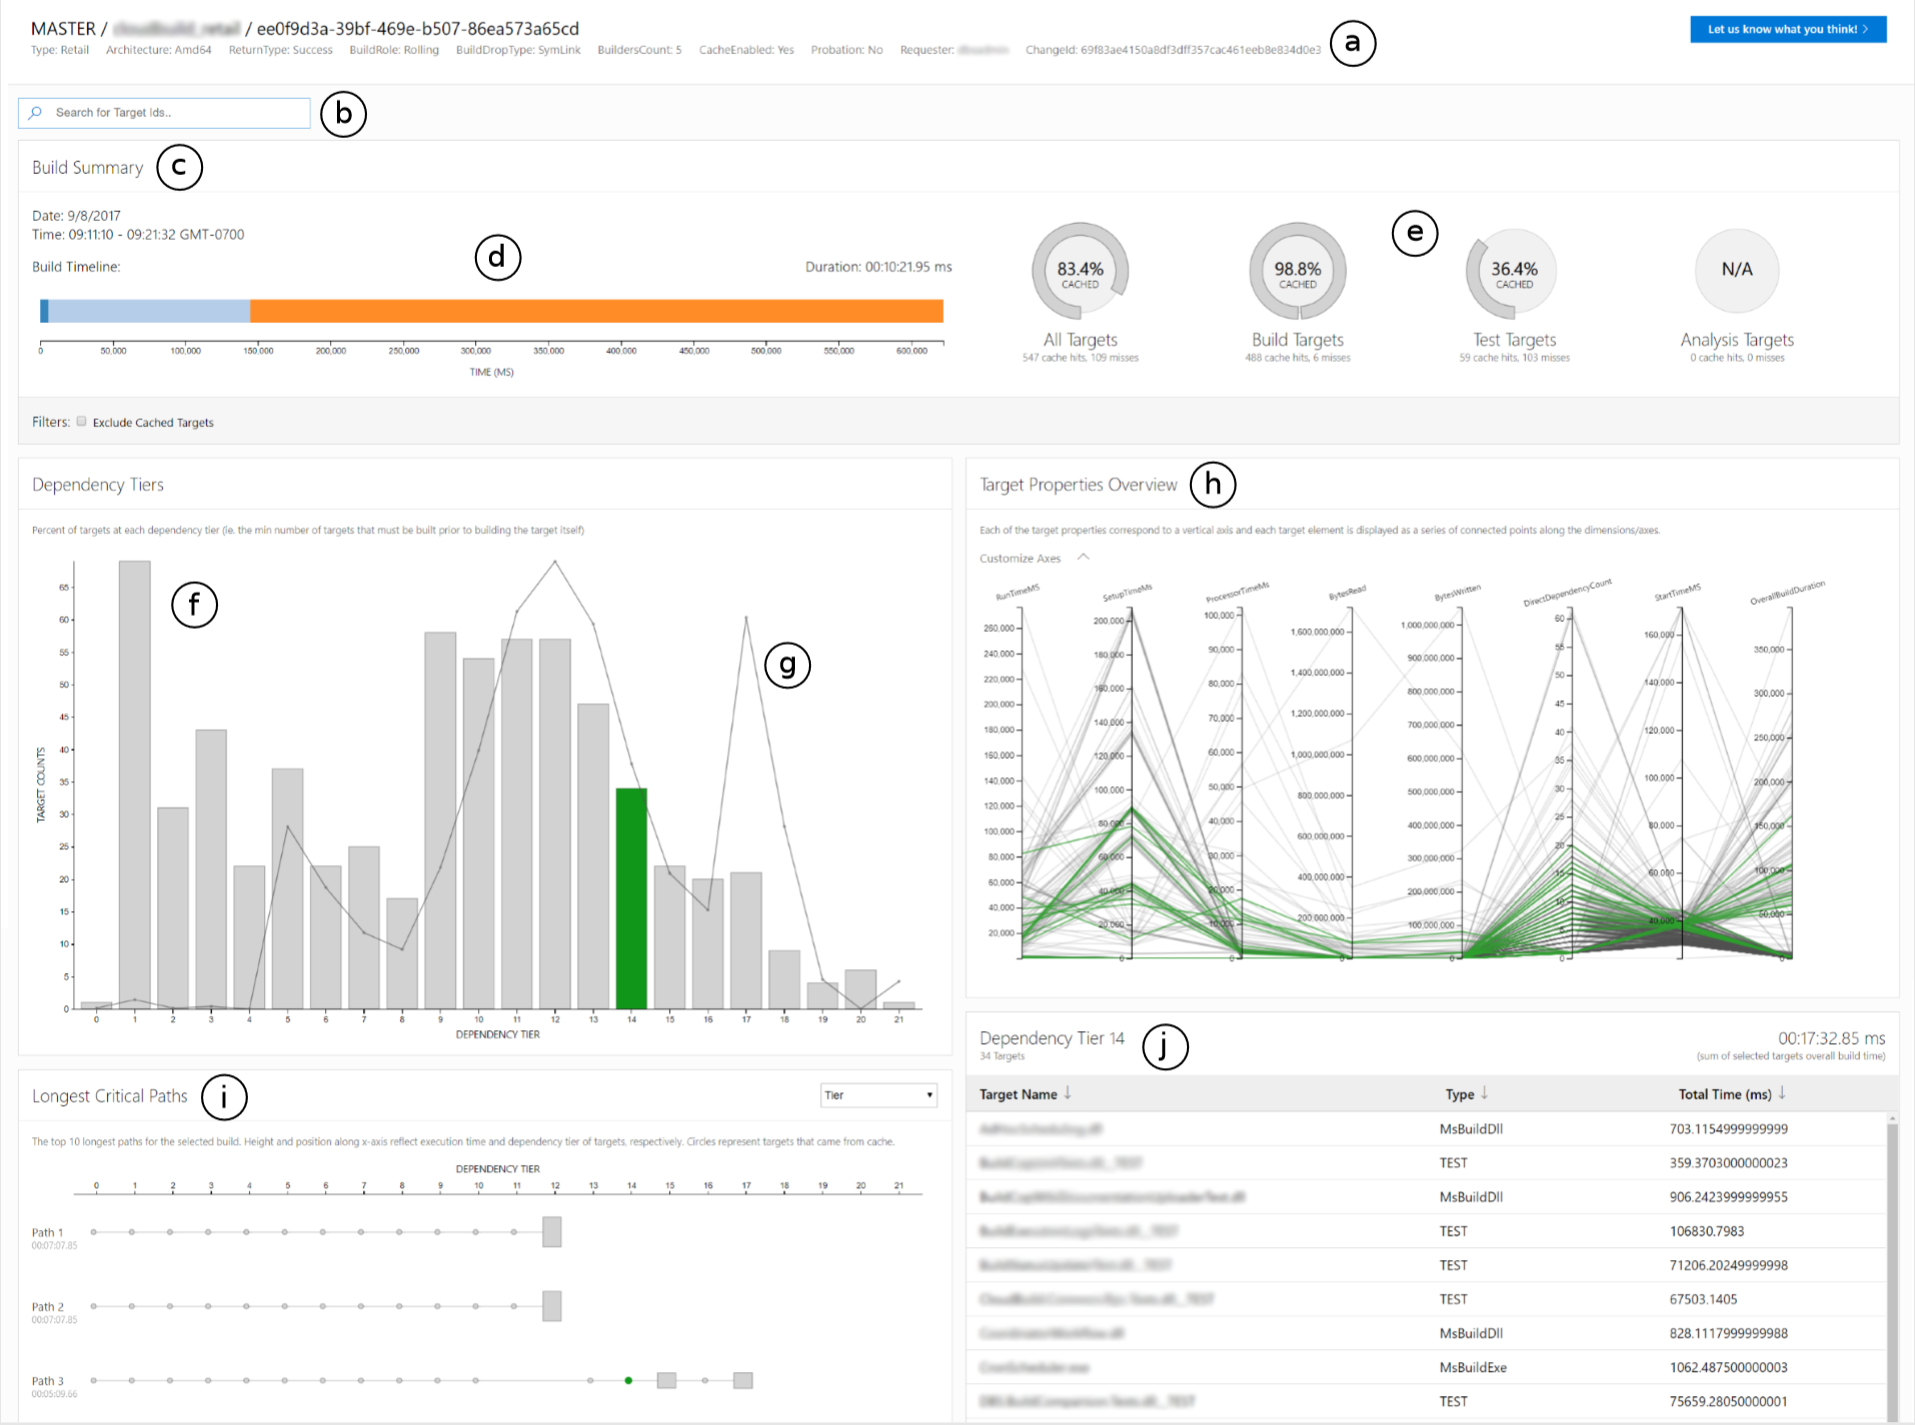This screenshot has width=1915, height=1425.
Task: Click the green dot on Path 3
Action: (628, 1380)
